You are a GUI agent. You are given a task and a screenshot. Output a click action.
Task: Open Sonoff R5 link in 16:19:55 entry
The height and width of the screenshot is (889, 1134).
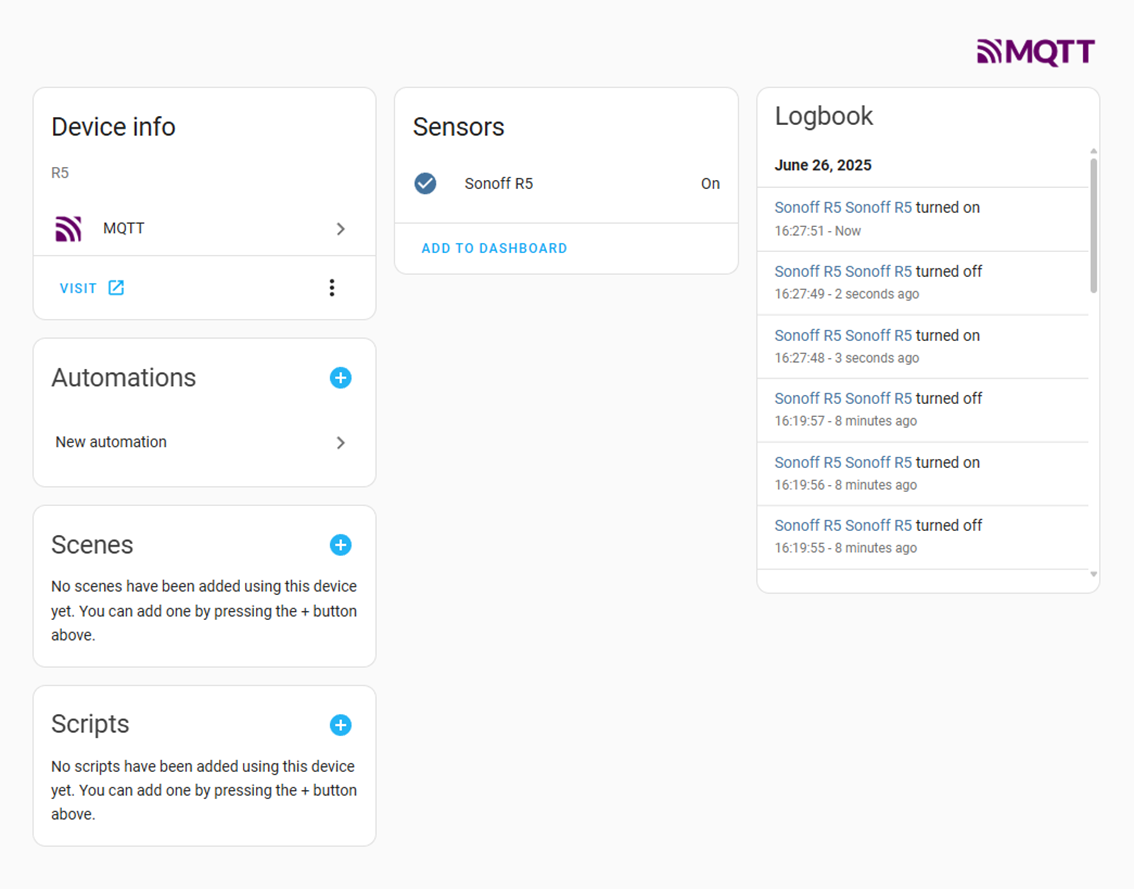(808, 525)
